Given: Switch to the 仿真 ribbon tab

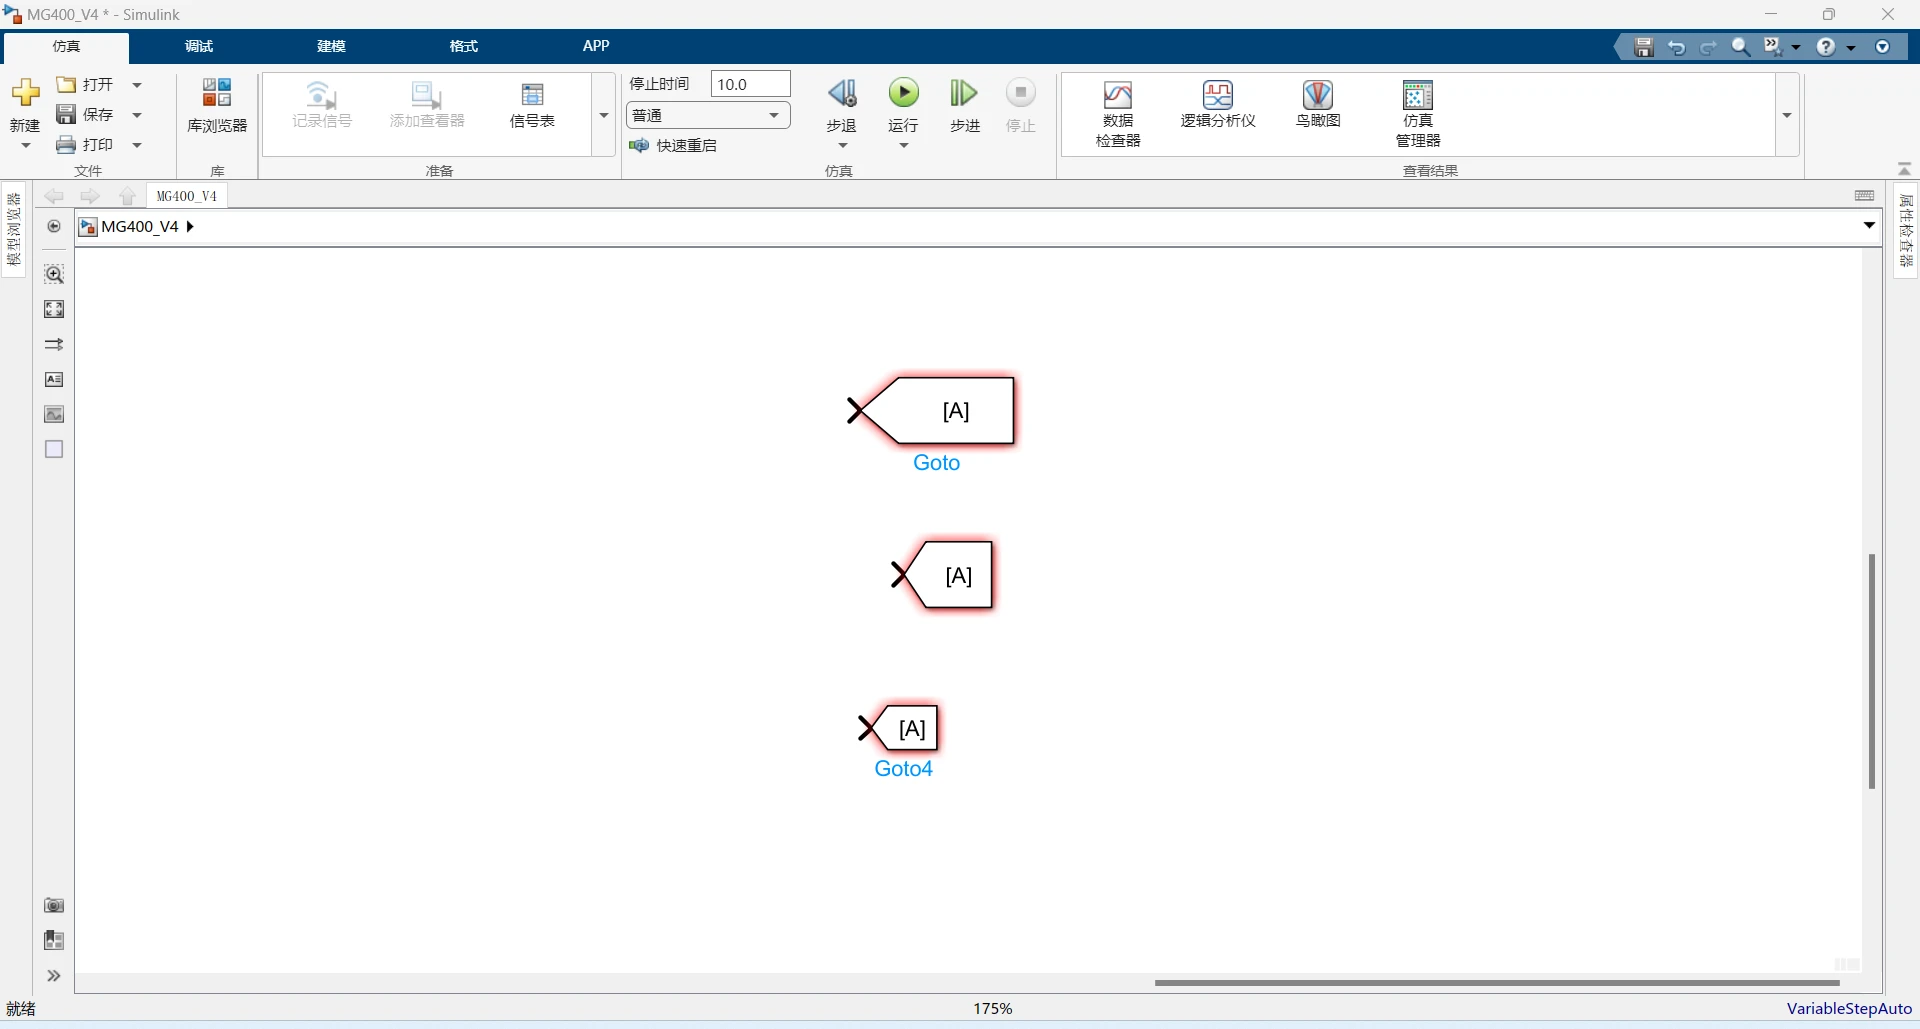Looking at the screenshot, I should click(66, 47).
